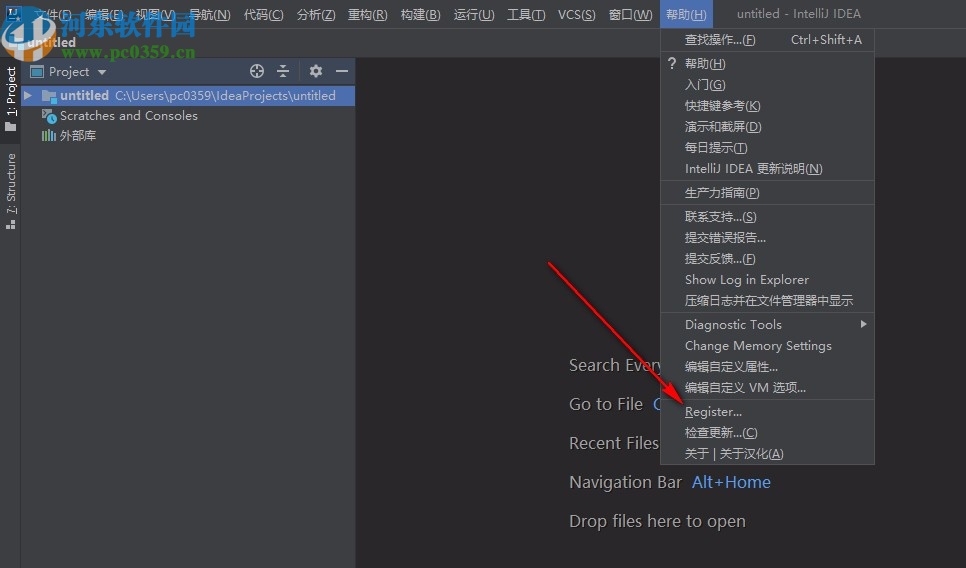The width and height of the screenshot is (966, 568).
Task: Click untitled breadcrumb in navigation bar
Action: (x=52, y=43)
